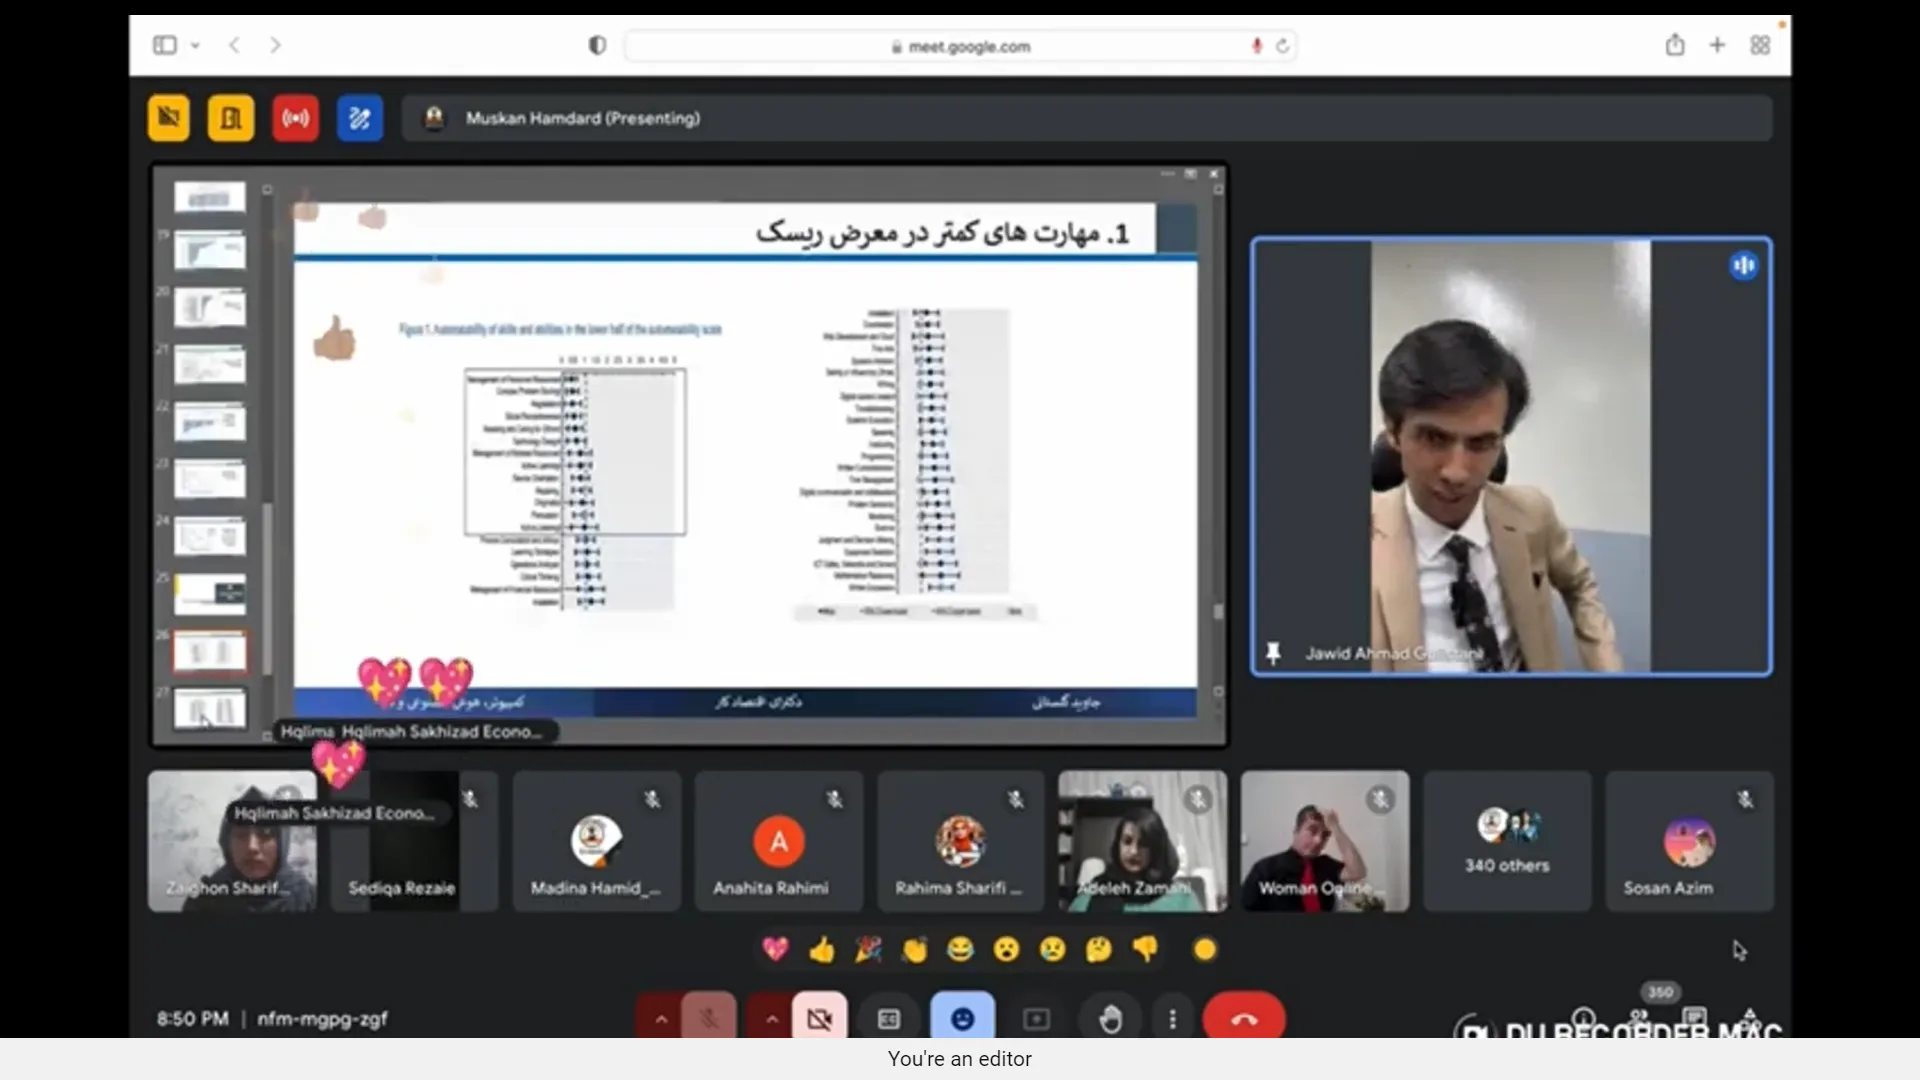This screenshot has width=1920, height=1080.
Task: Send the party popper emoji reaction
Action: tap(868, 949)
